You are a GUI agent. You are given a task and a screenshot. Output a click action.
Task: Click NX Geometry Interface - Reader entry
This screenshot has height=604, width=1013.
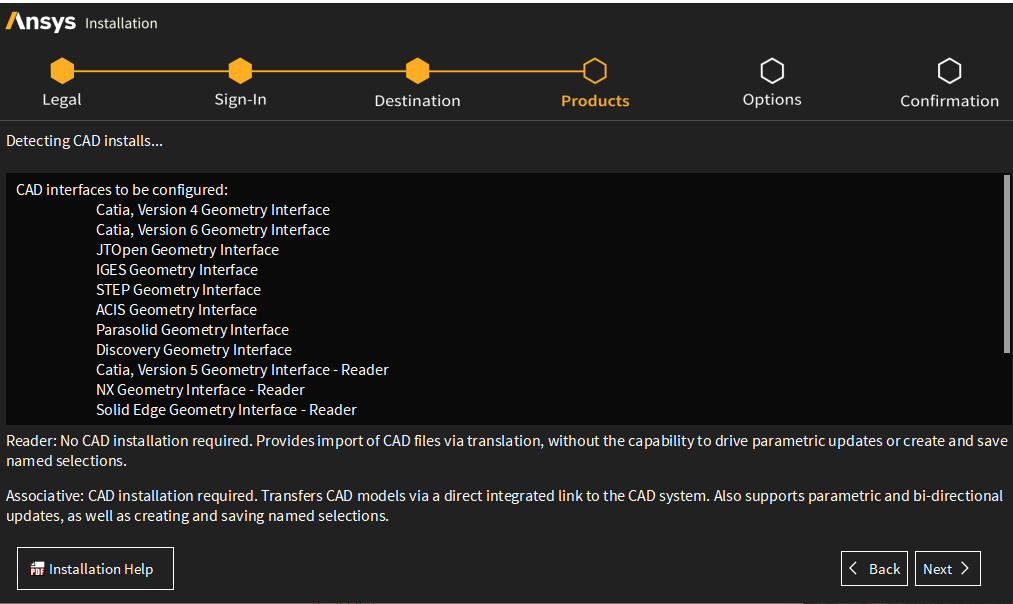pos(200,390)
